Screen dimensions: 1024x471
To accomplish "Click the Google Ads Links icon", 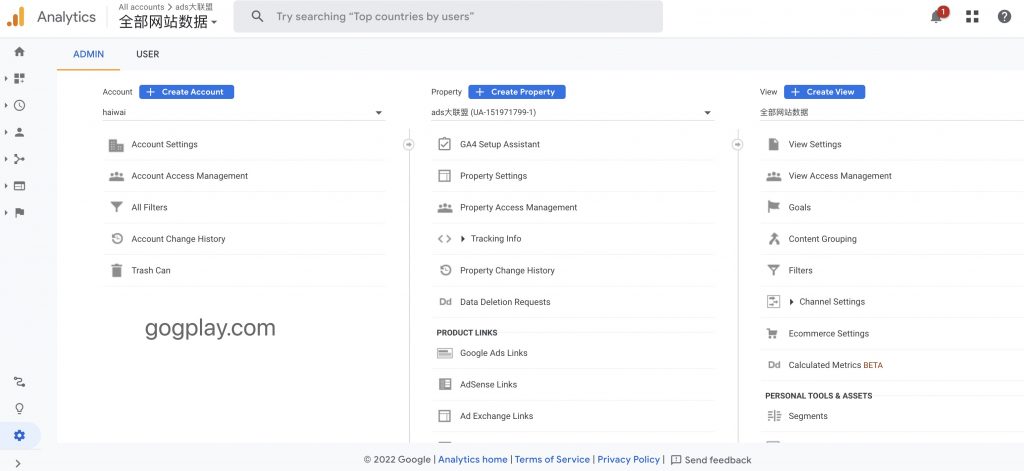I will pyautogui.click(x=445, y=353).
